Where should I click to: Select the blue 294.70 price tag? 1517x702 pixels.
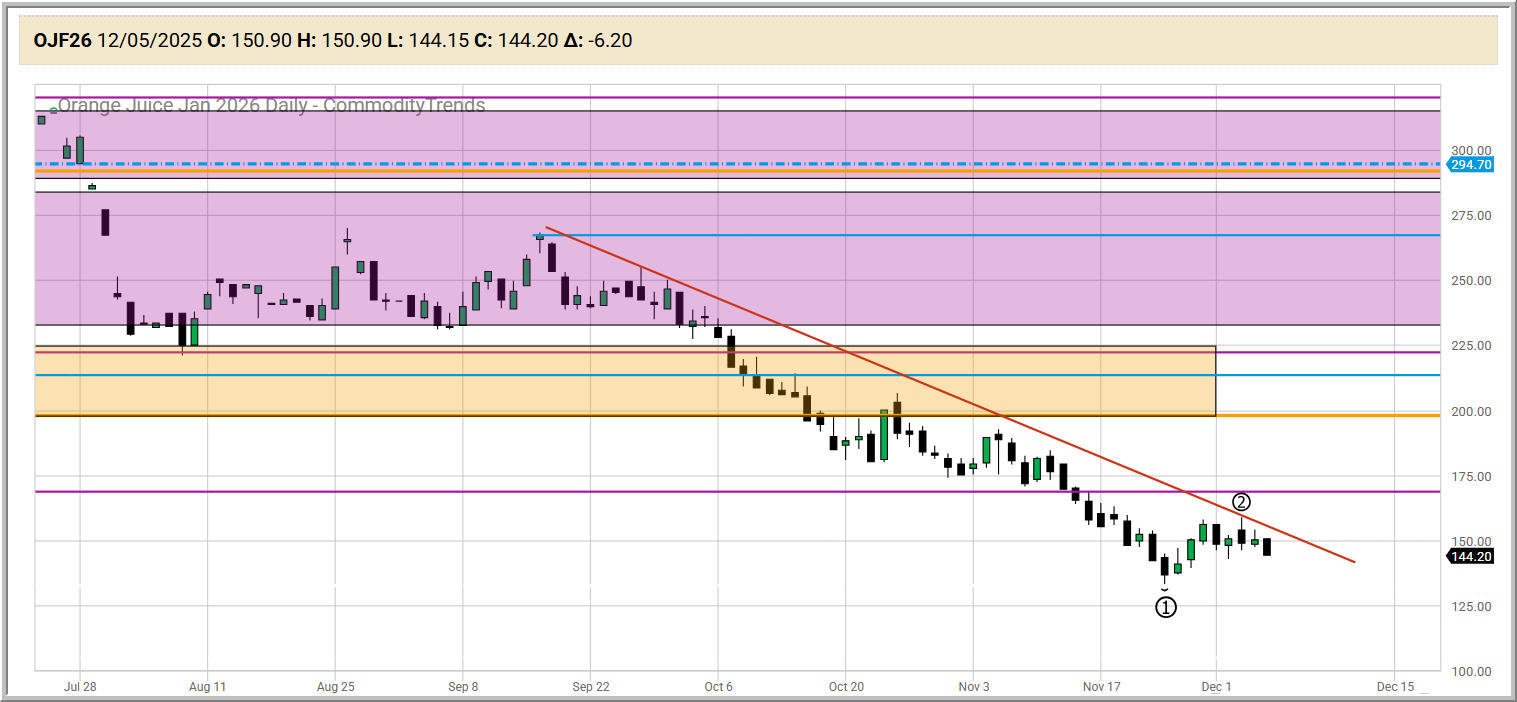point(1471,164)
